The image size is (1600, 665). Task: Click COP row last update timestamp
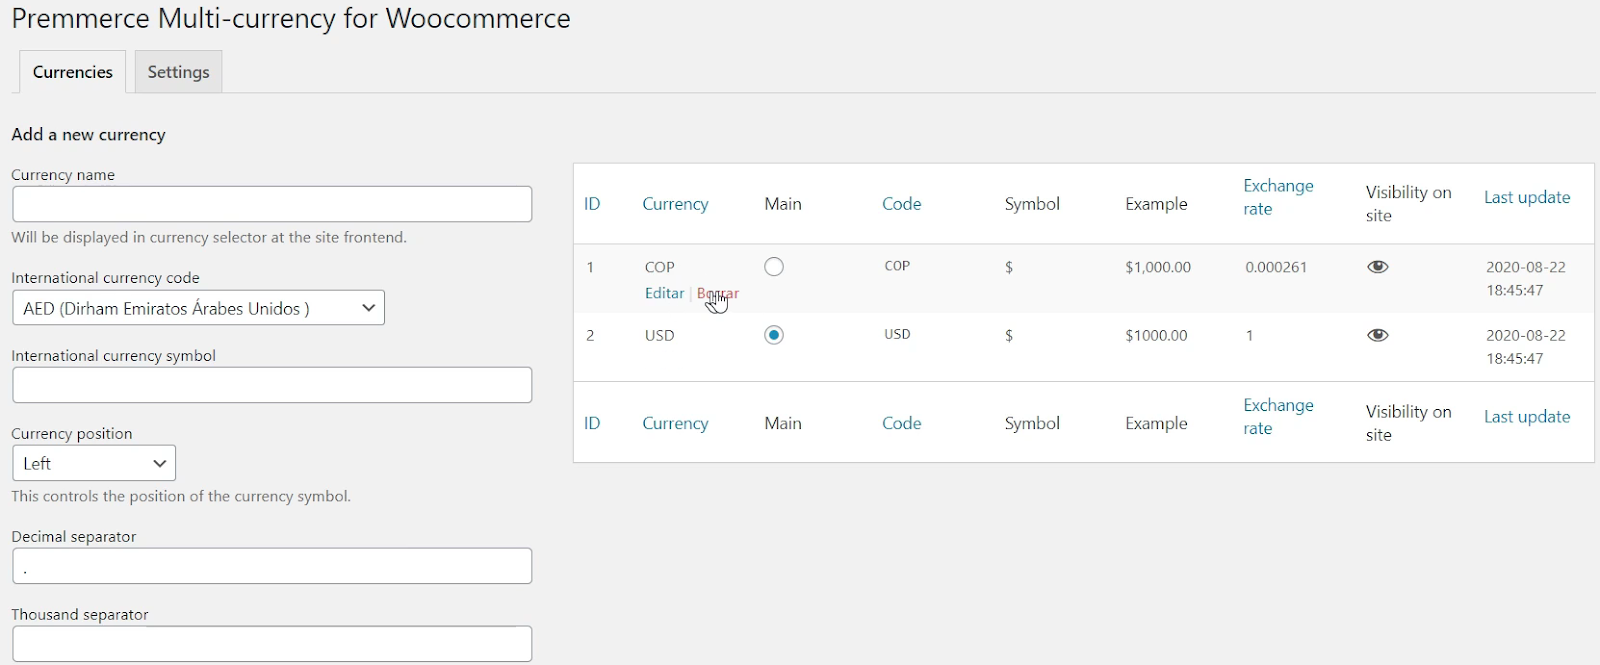coord(1526,279)
